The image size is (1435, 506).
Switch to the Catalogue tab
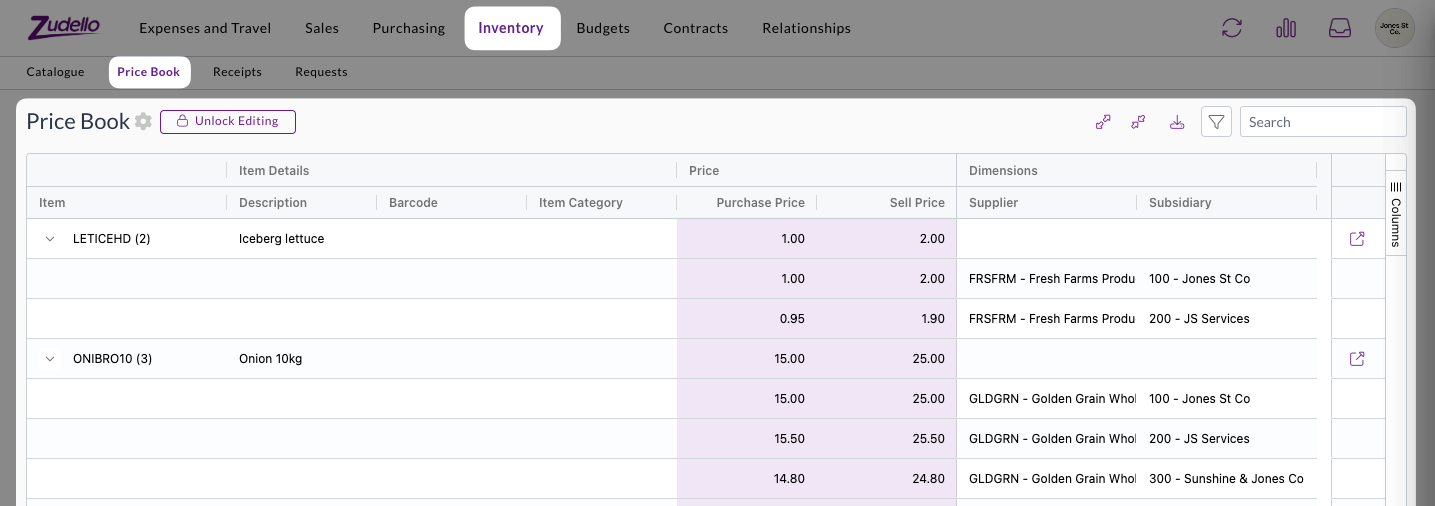click(x=56, y=72)
